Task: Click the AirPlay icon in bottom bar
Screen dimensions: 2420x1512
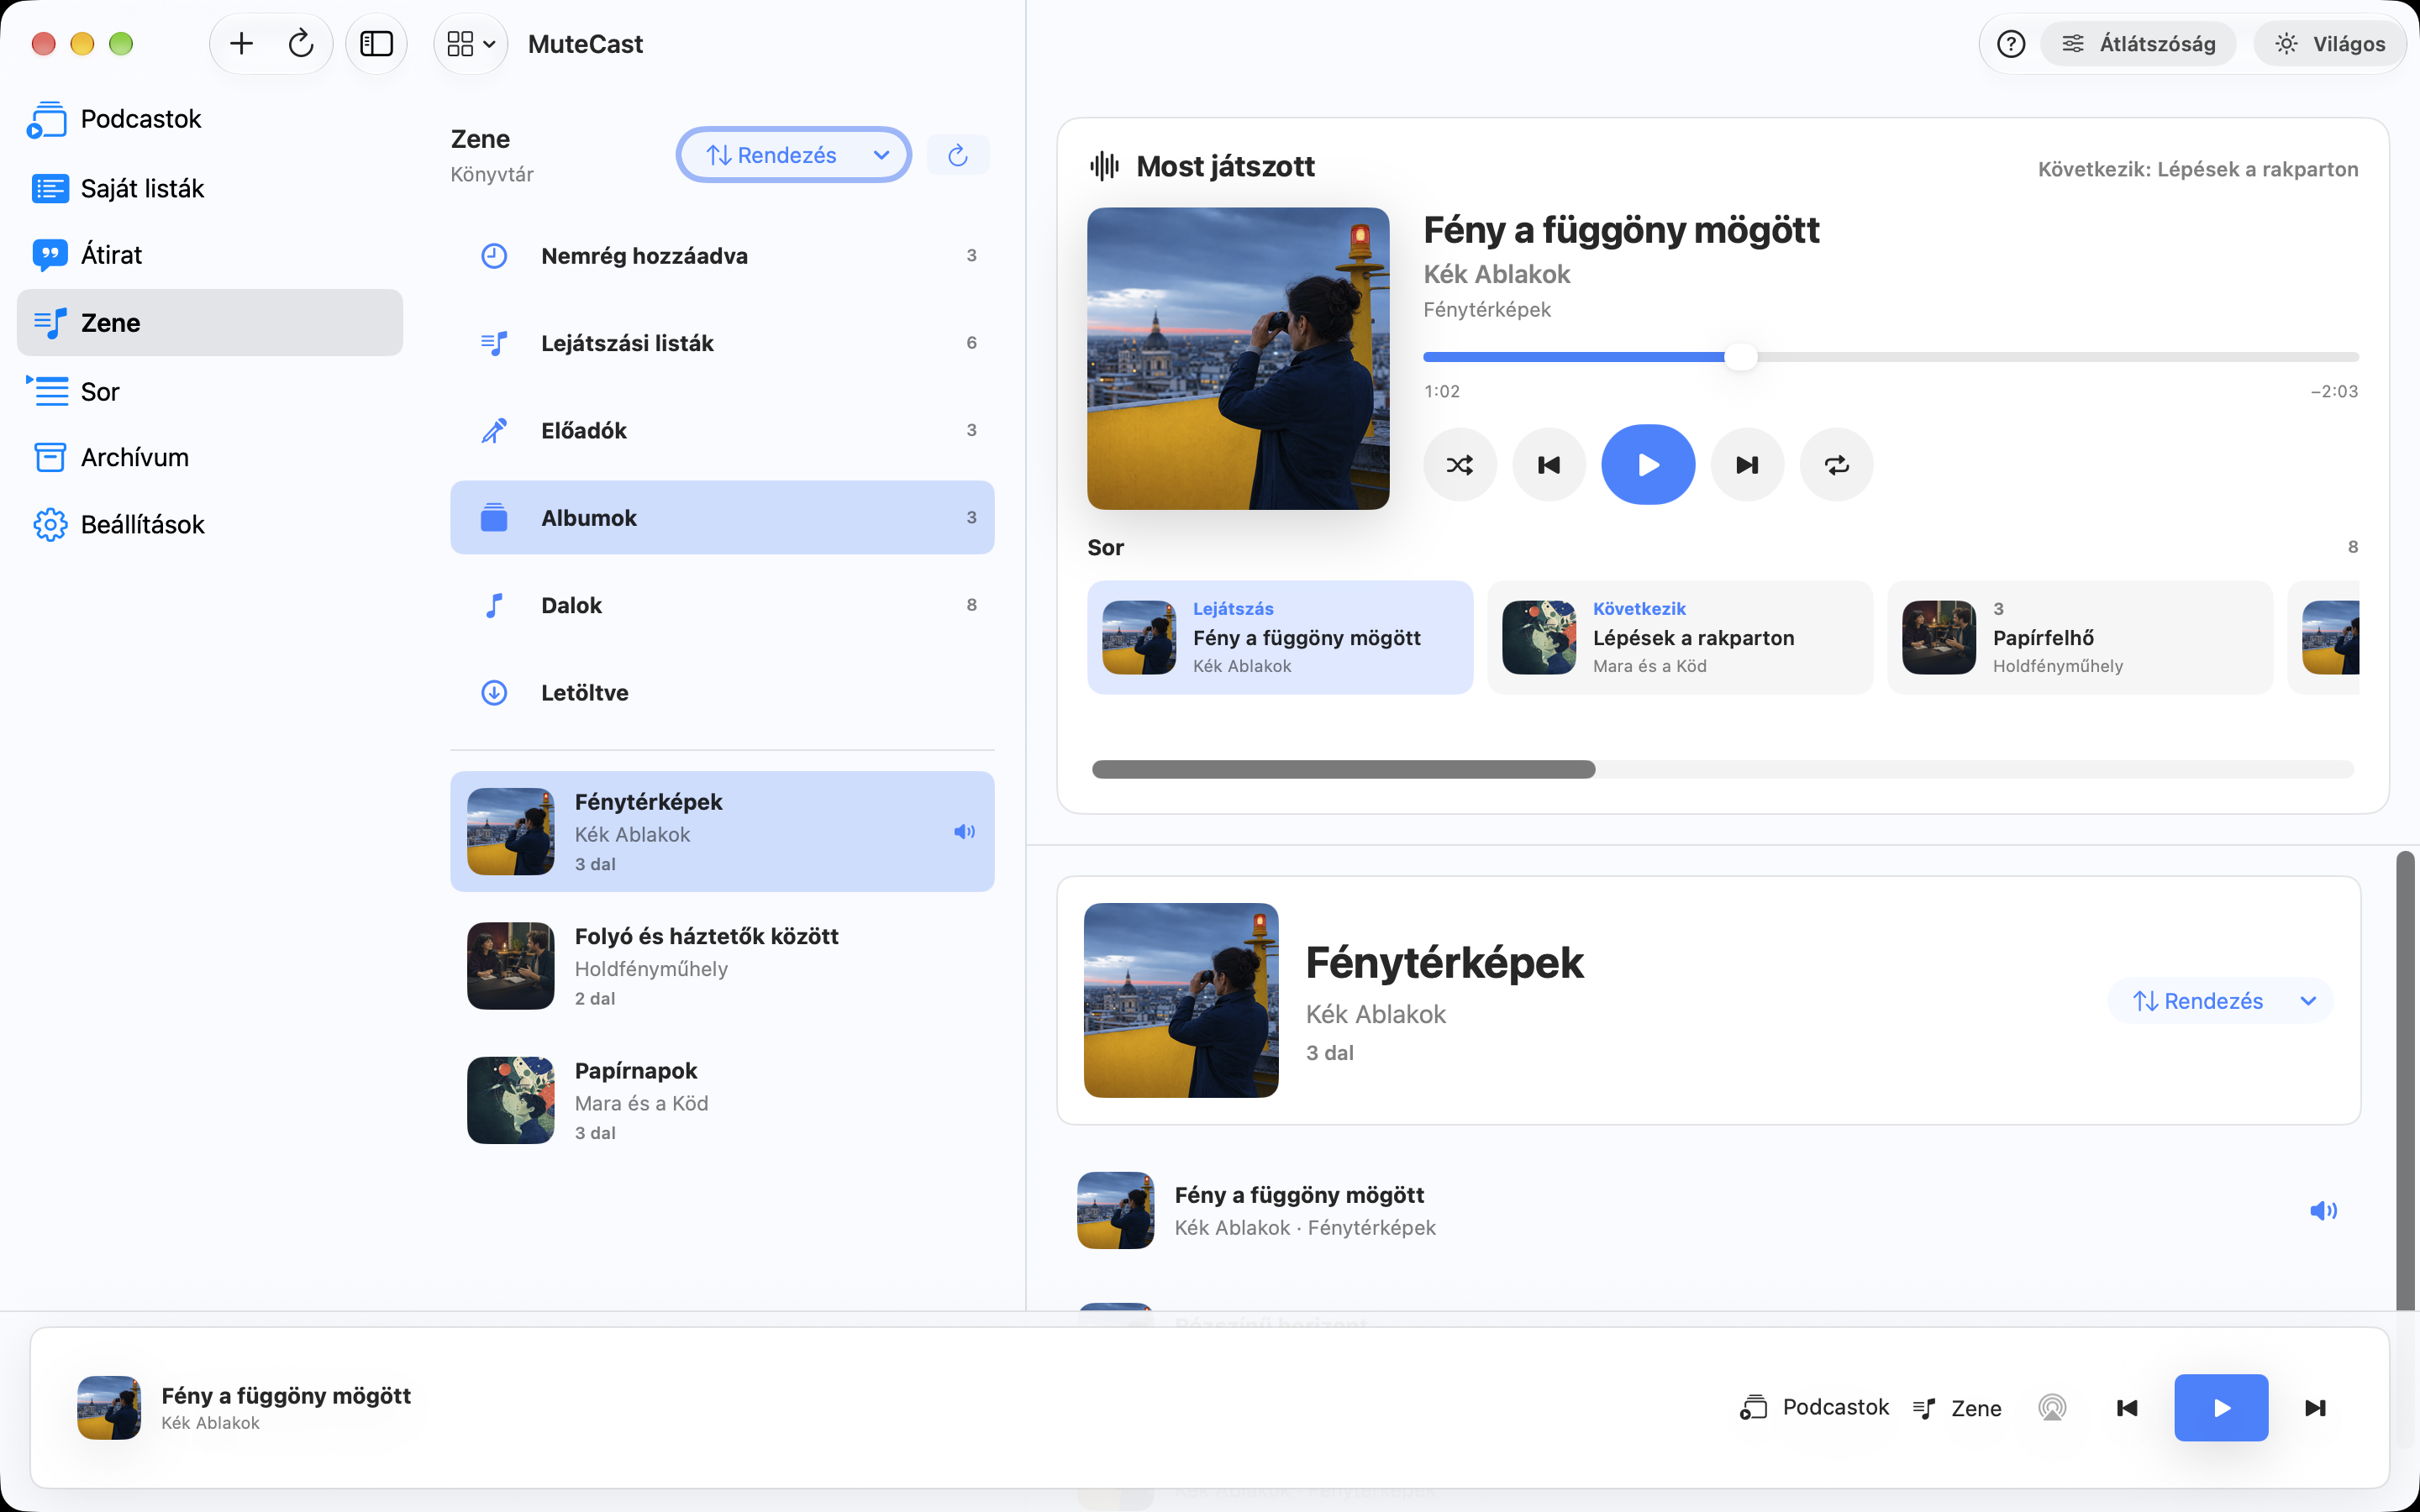Action: coord(2051,1408)
